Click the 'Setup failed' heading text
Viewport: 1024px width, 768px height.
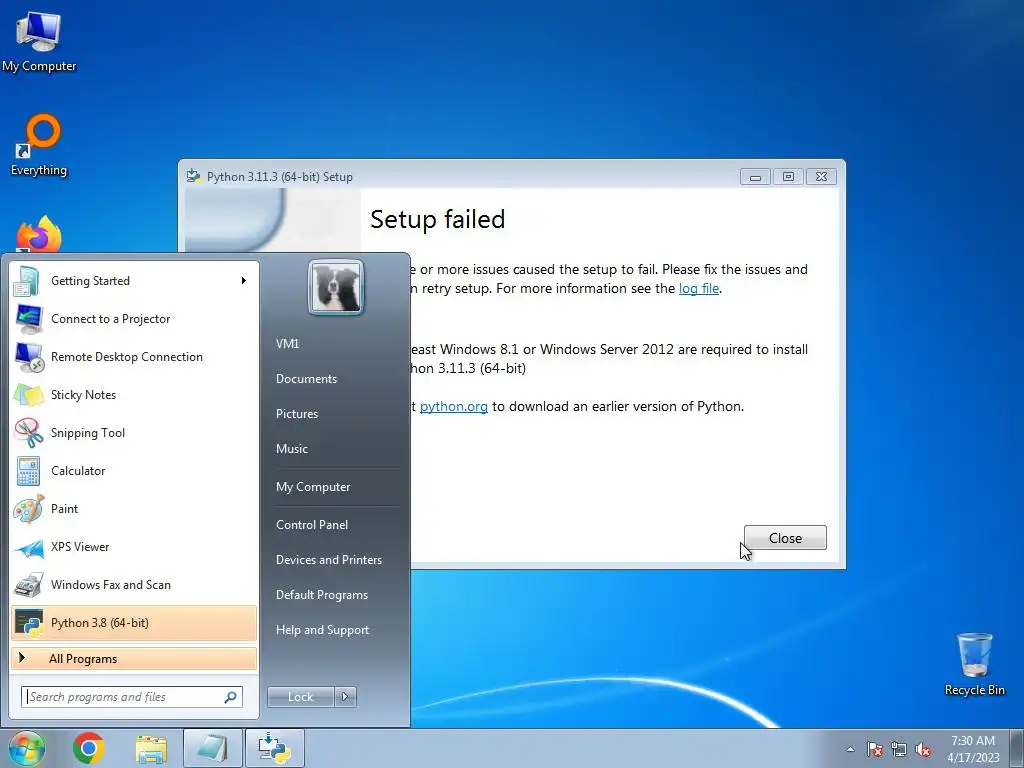pos(438,219)
